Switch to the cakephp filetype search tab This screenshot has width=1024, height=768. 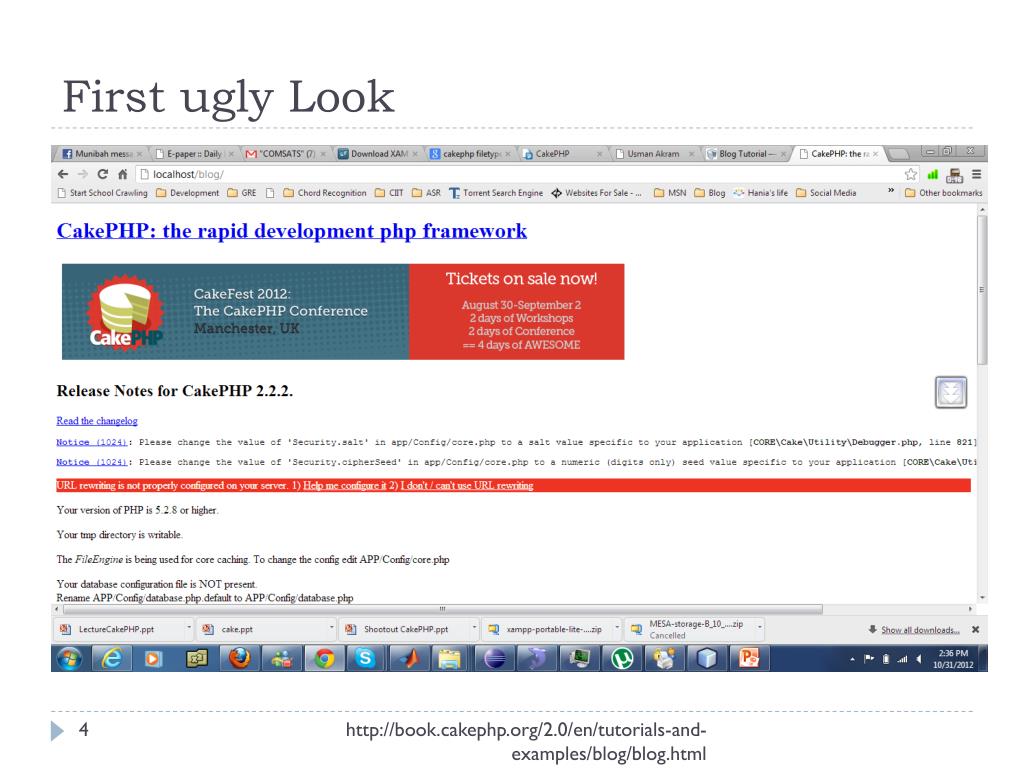tap(472, 153)
